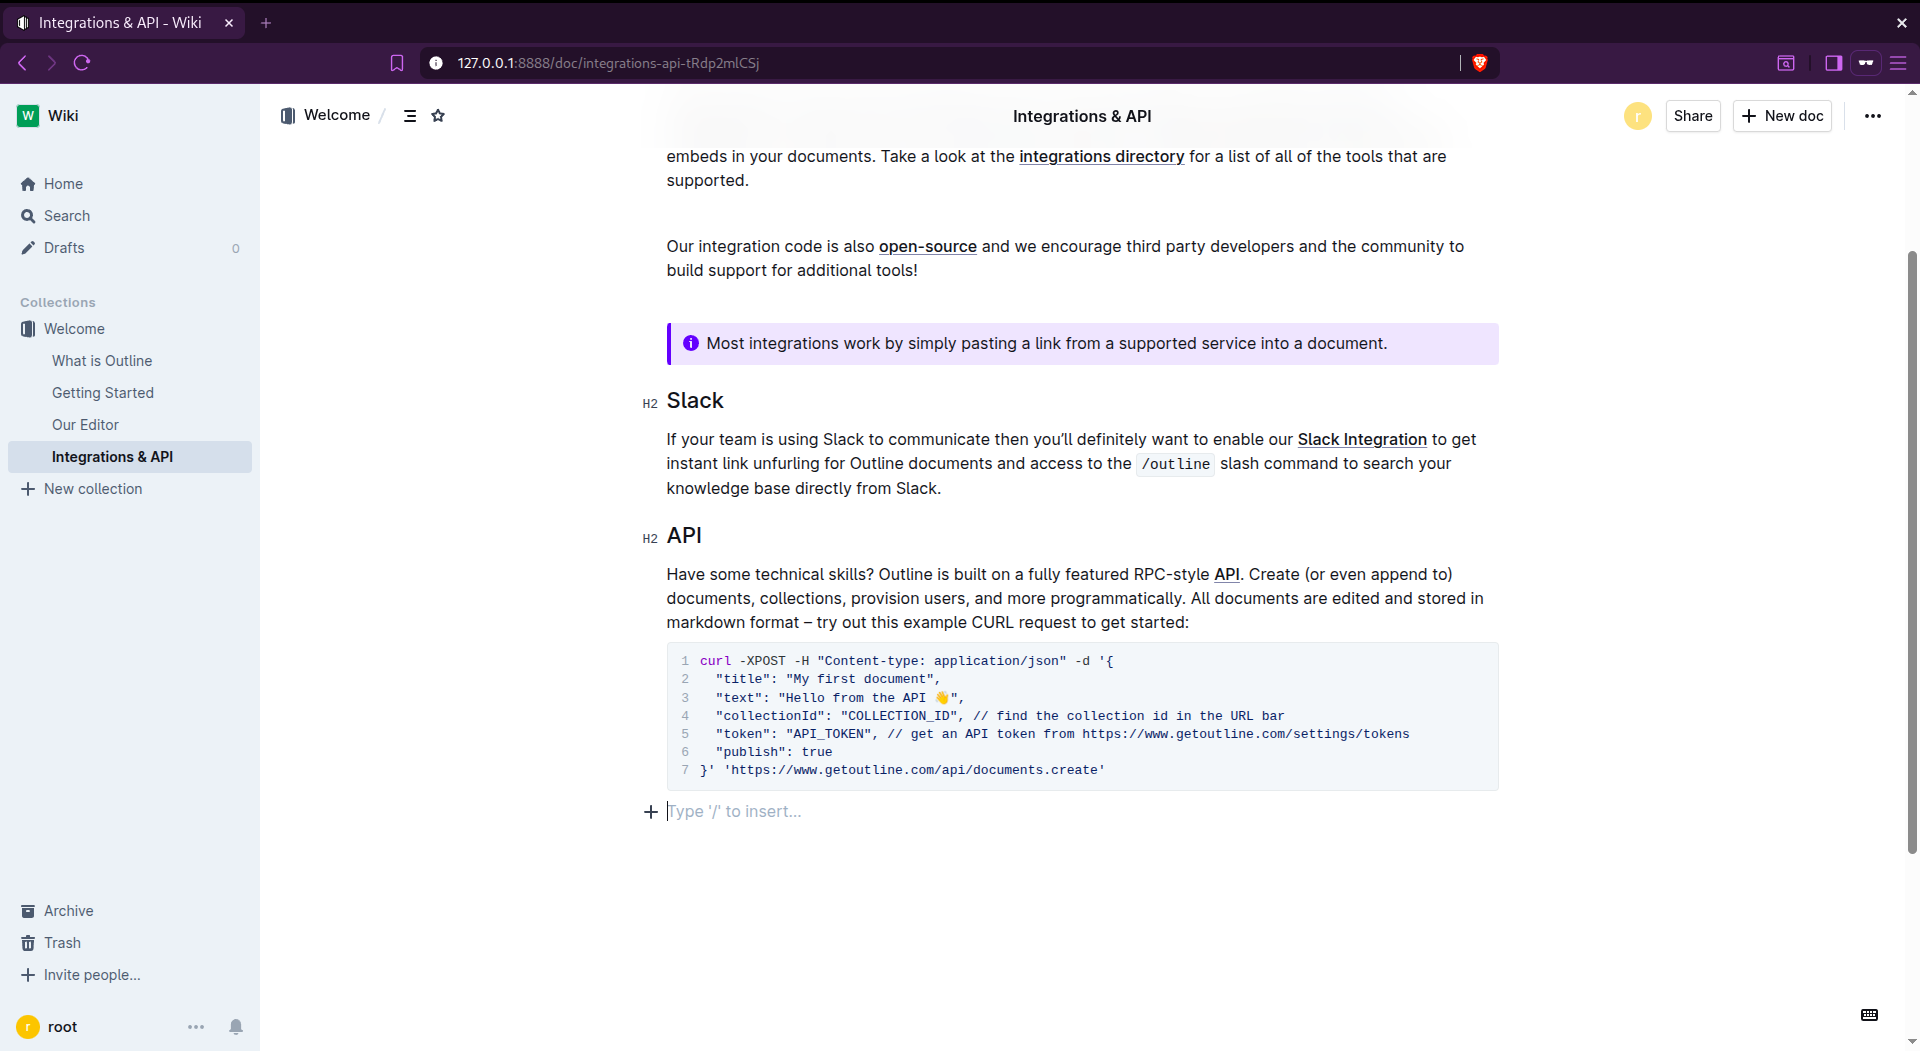Close the Integrations & API tab

coord(229,23)
